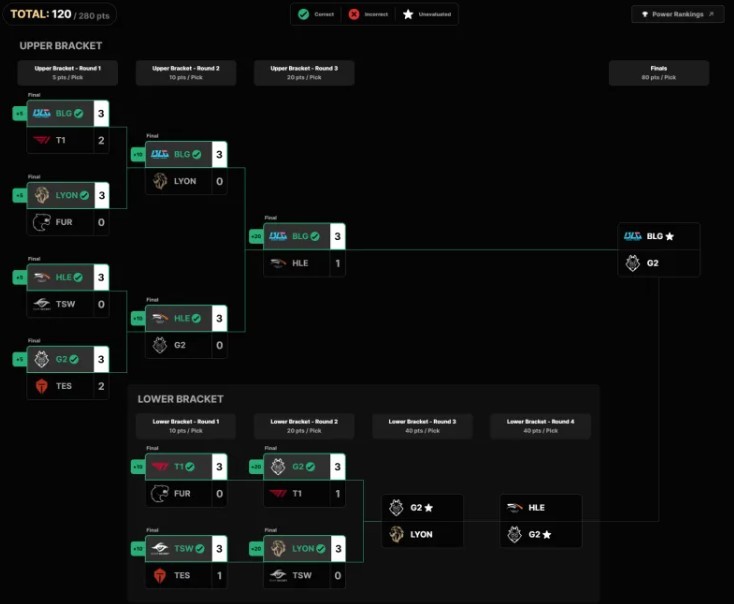
Task: Click T1 logo in Upper Round 1 match
Action: click(42, 140)
